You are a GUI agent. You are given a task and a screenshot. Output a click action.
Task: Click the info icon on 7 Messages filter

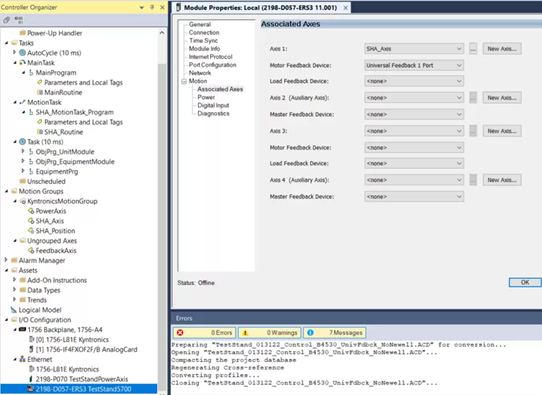[x=310, y=332]
